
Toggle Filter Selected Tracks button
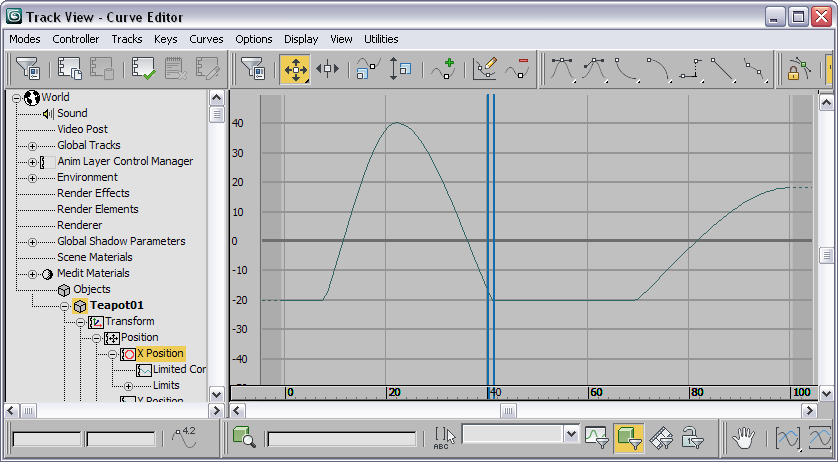click(x=596, y=437)
